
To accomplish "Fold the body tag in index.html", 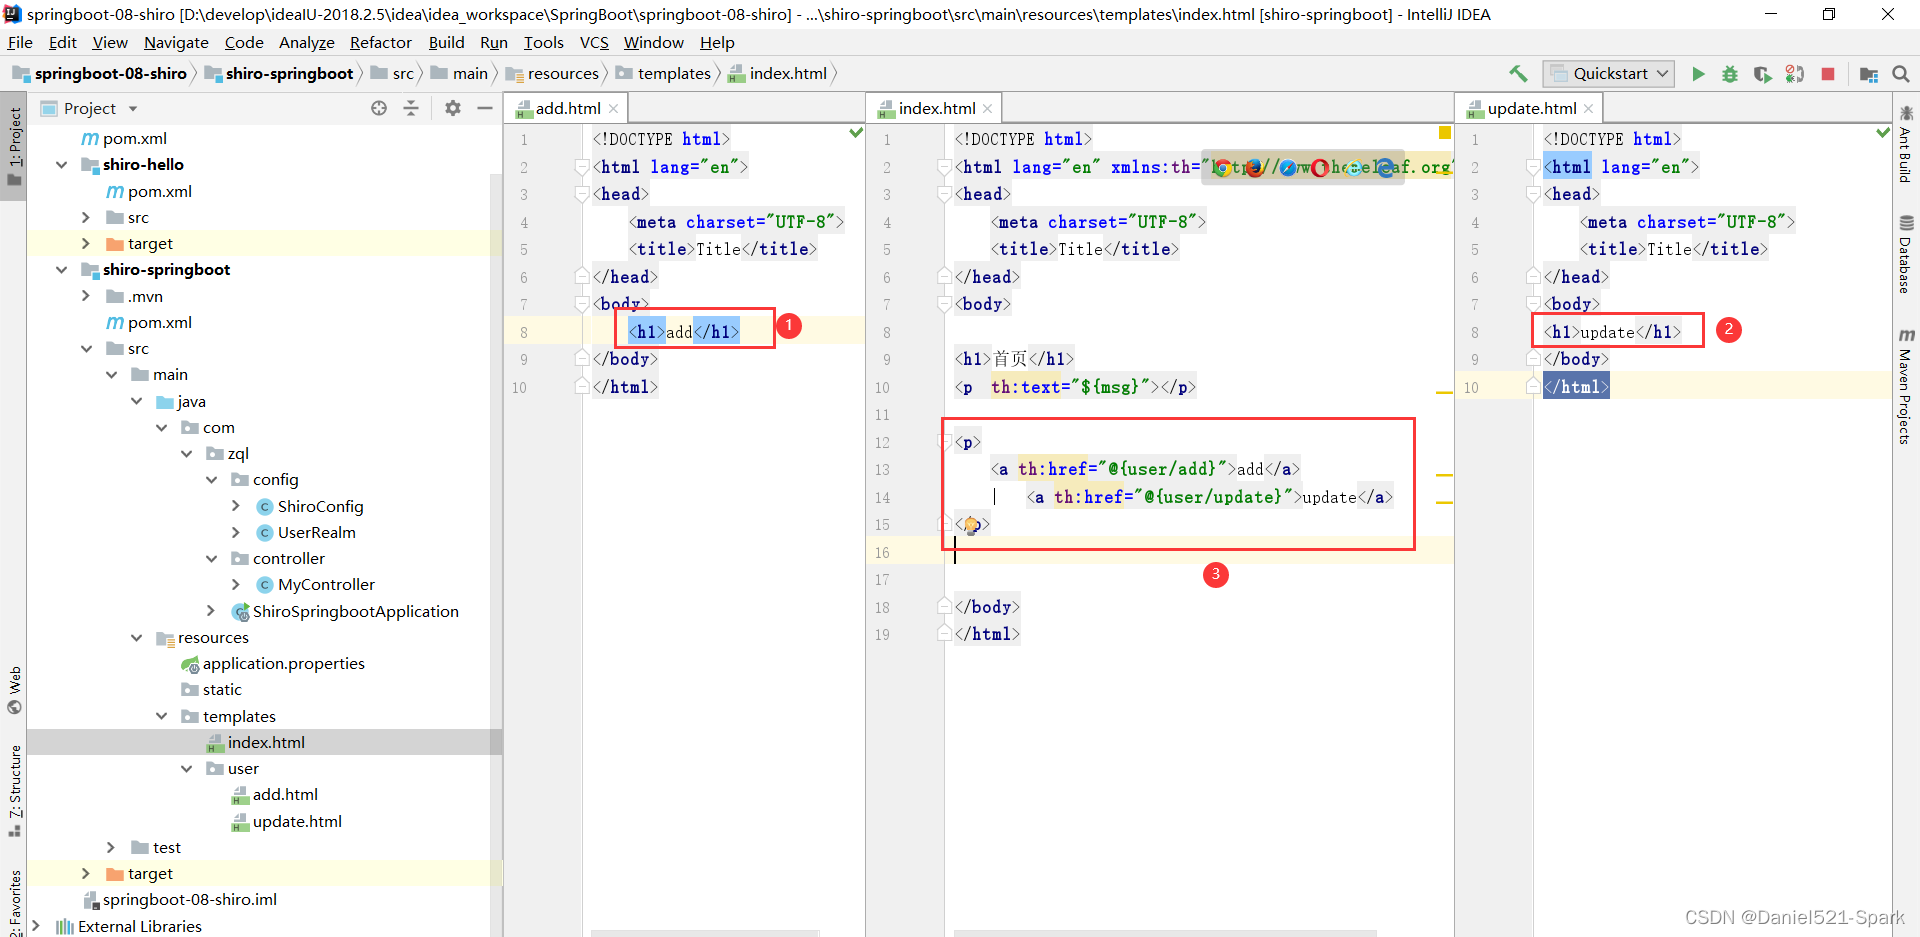I will (944, 304).
